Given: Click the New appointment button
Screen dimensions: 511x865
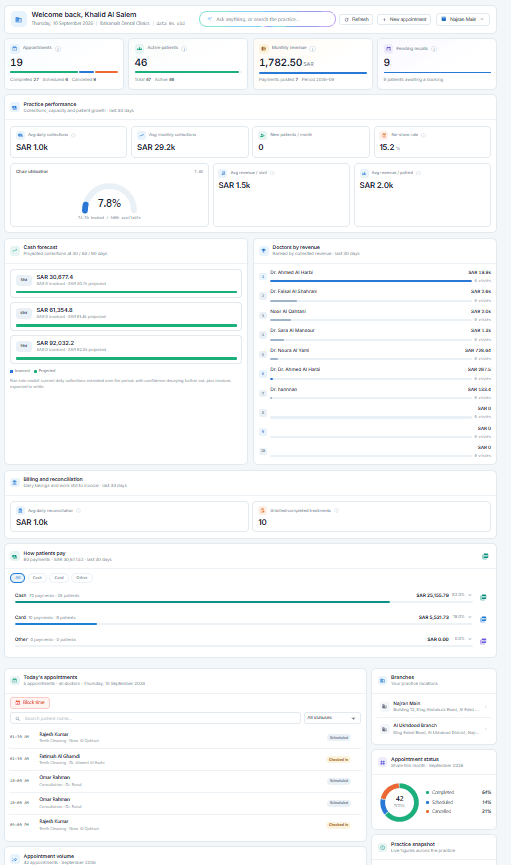Looking at the screenshot, I should 404,19.
